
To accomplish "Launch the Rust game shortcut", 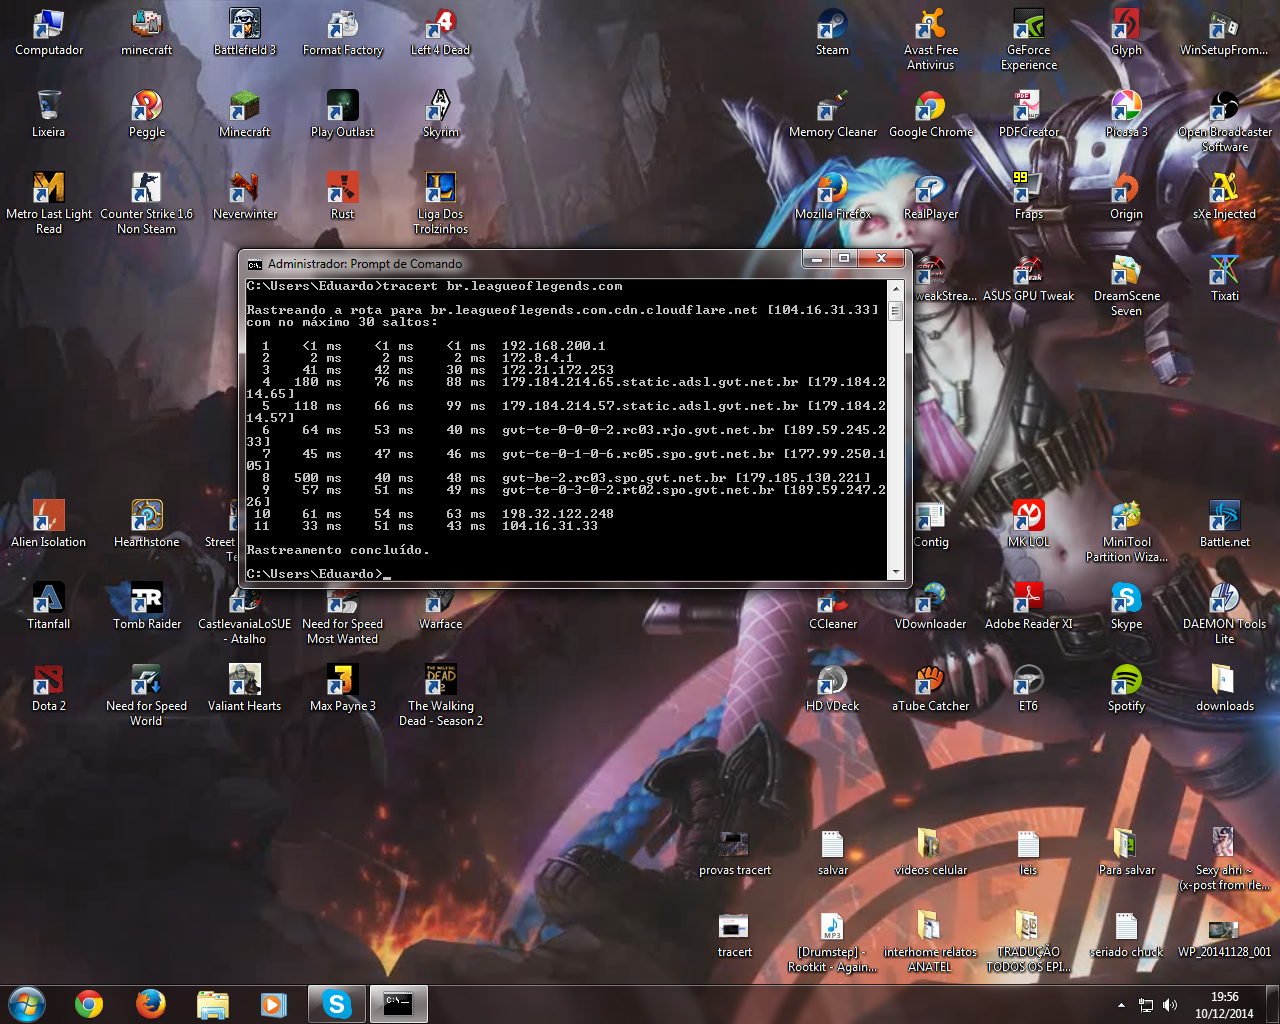I will pyautogui.click(x=343, y=197).
